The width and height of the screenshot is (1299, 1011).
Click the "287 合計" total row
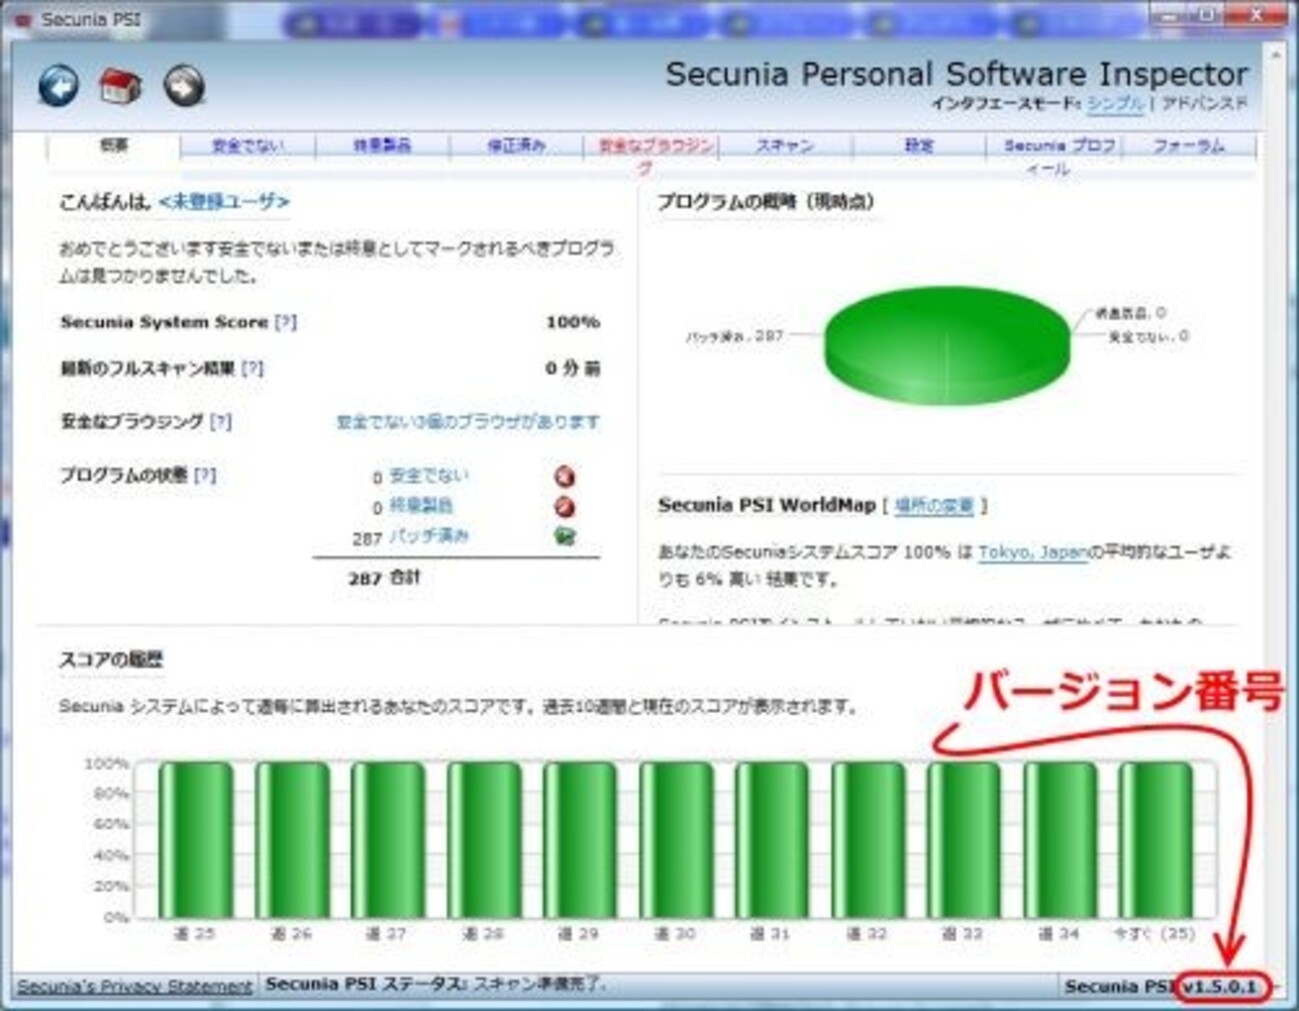click(x=385, y=578)
